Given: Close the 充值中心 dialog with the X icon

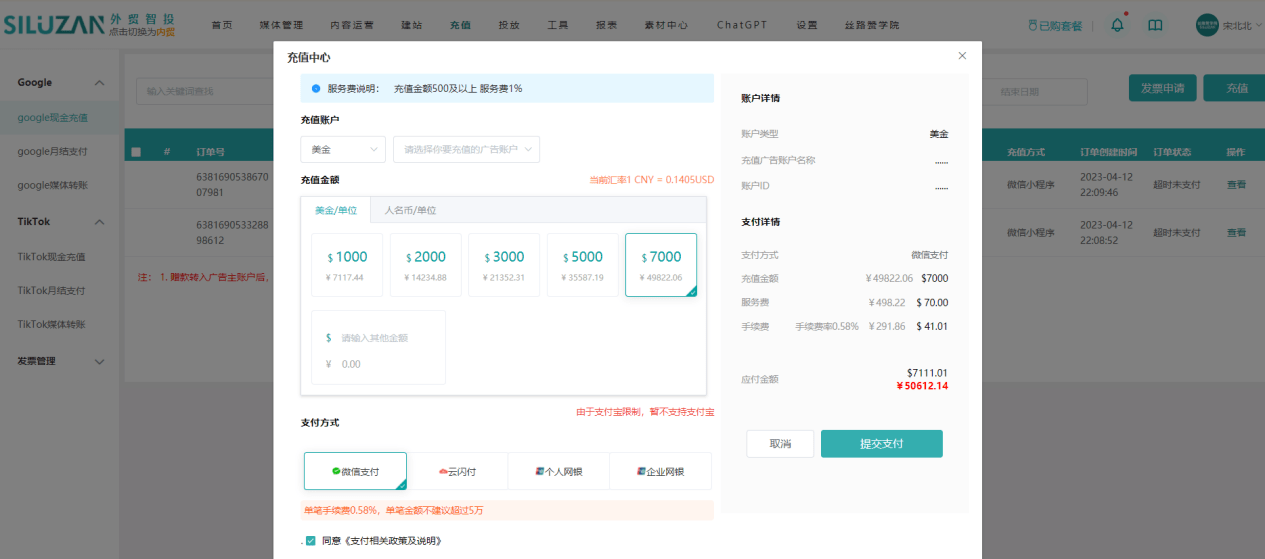Looking at the screenshot, I should [962, 56].
